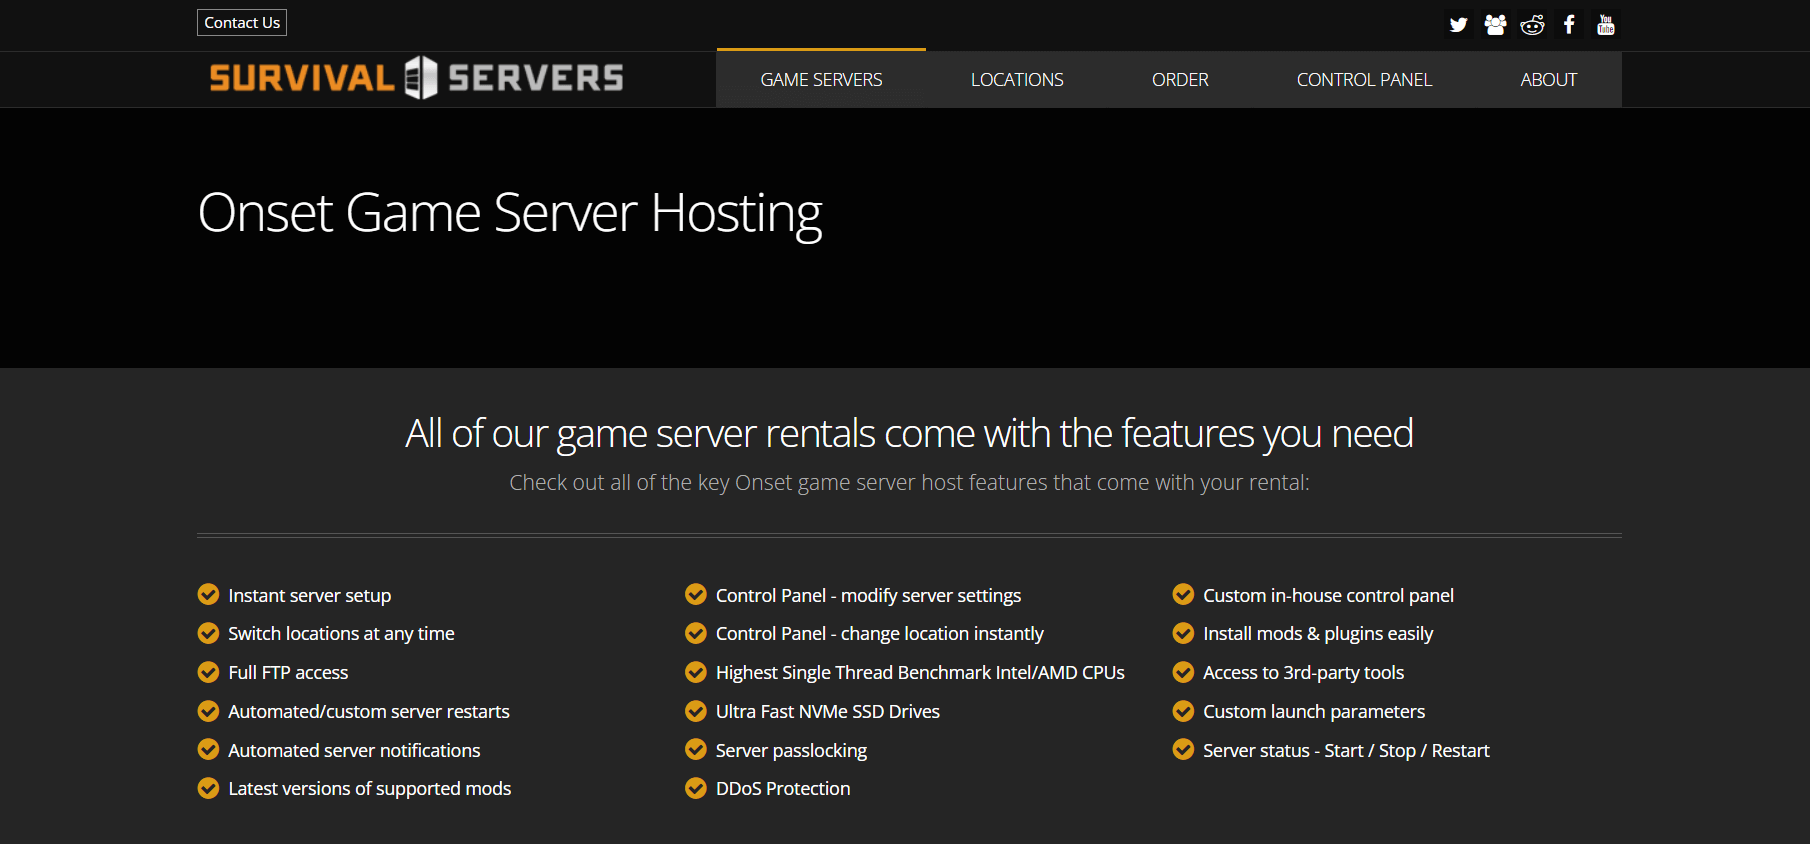
Task: Open the Reddit social icon
Action: [1532, 25]
